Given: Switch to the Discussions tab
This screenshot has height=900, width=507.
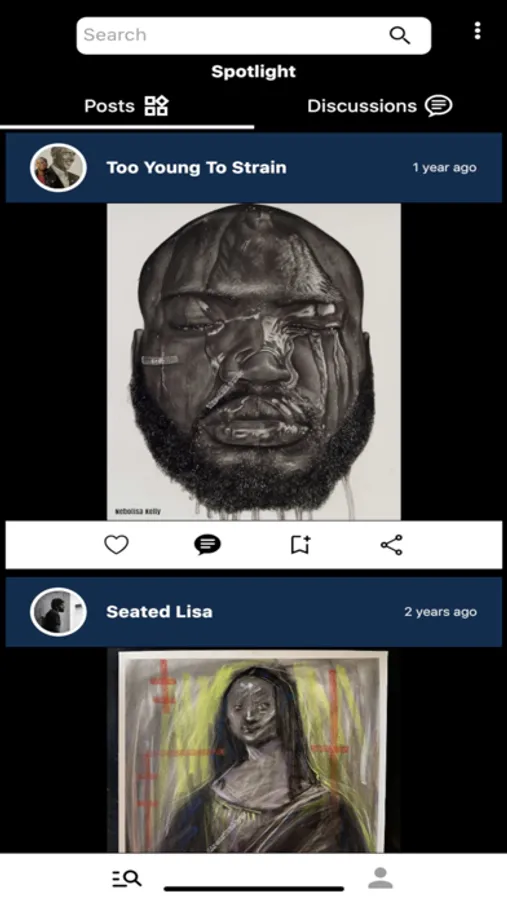Looking at the screenshot, I should [x=380, y=106].
